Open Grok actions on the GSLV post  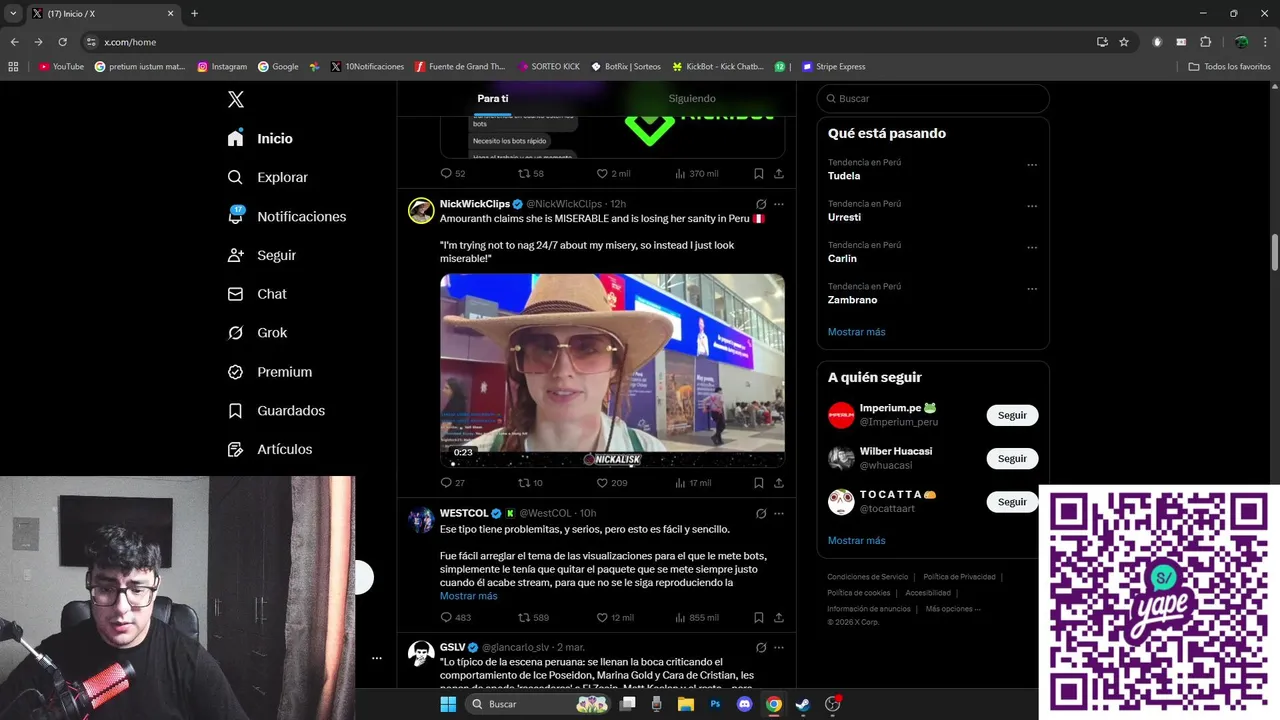point(761,647)
